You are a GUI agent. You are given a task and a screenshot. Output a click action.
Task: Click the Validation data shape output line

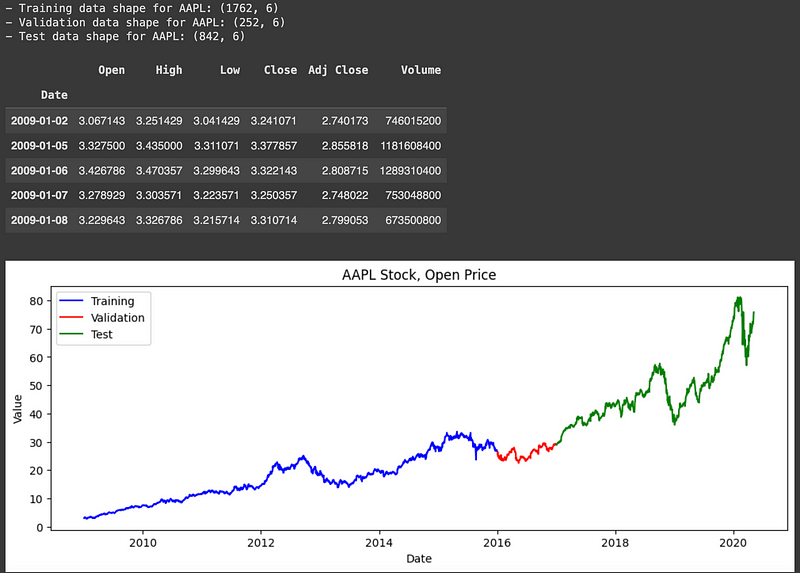(145, 22)
